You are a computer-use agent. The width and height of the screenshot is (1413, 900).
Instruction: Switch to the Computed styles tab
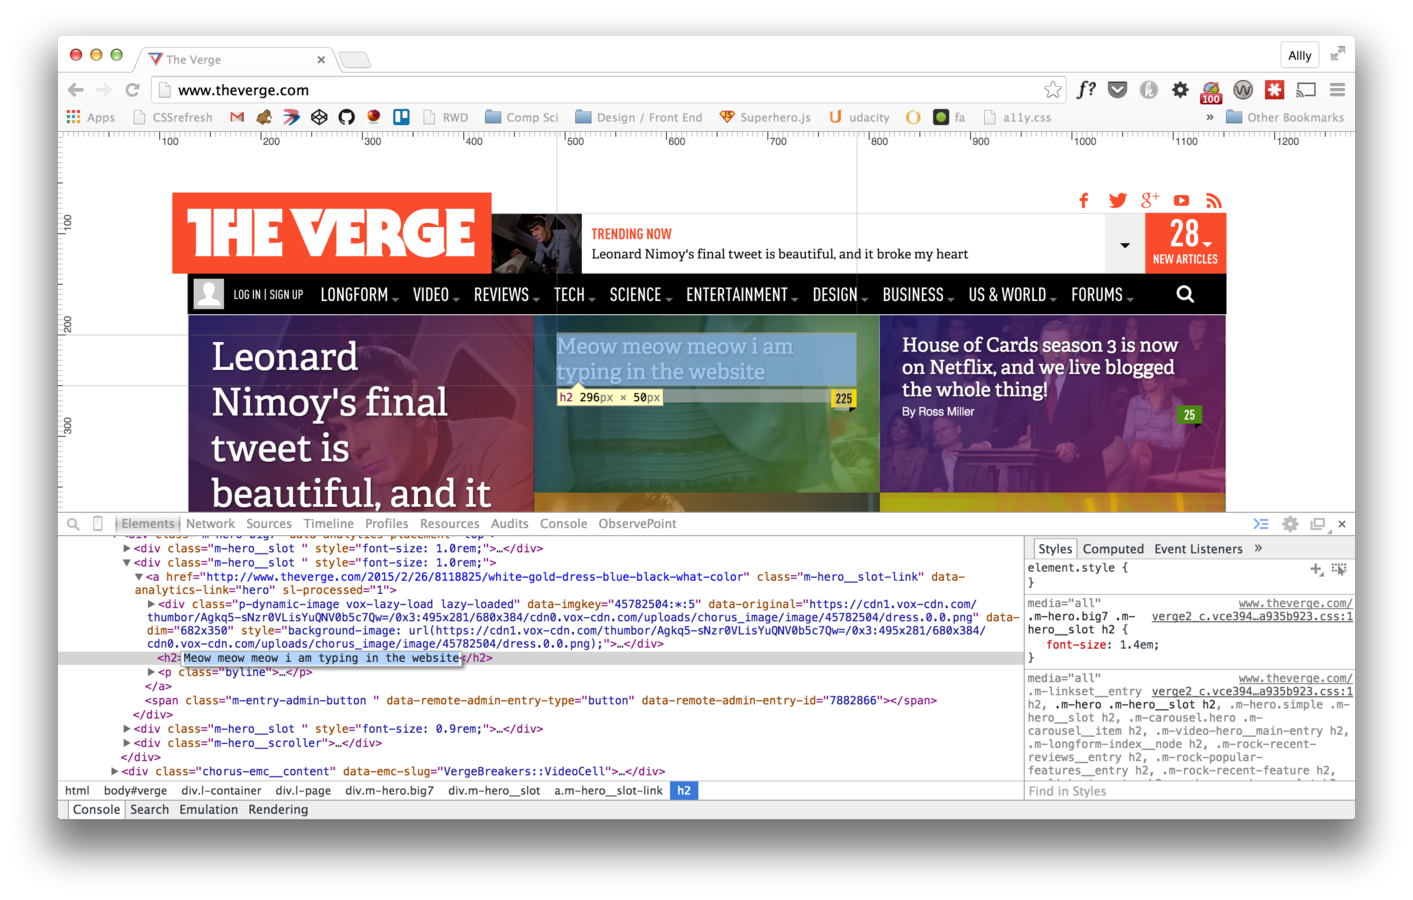click(x=1113, y=548)
